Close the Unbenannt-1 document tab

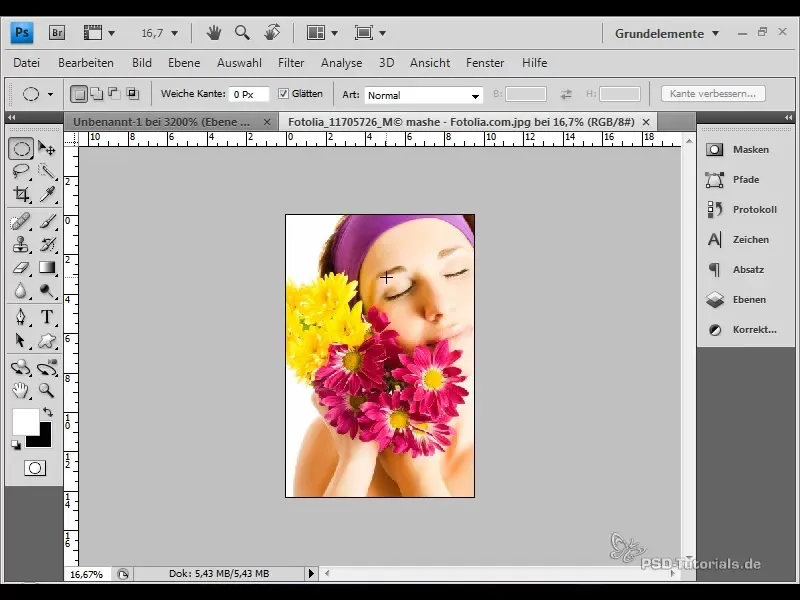[267, 122]
